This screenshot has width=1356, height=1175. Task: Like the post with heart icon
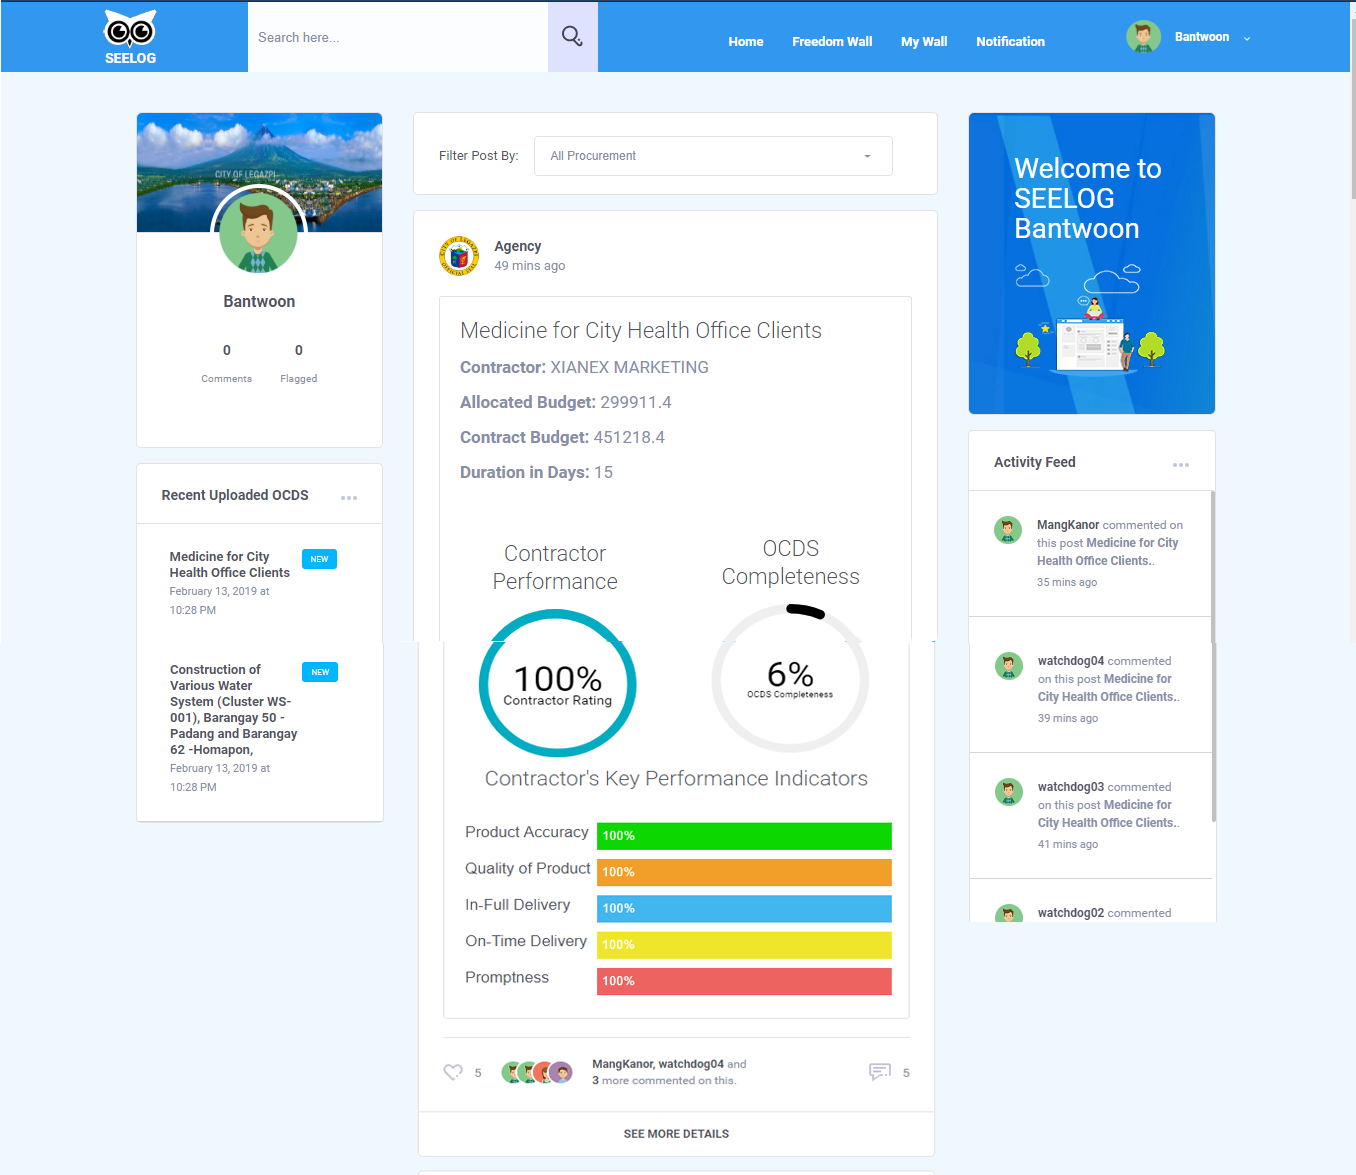pos(453,1072)
